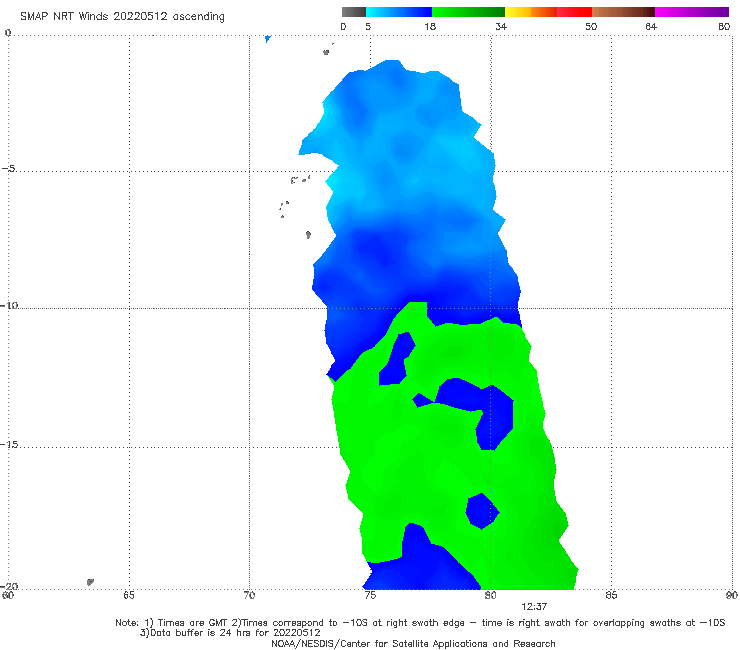Screen dimensions: 740x650
Task: Click the title 'SMAP NRT Winds 20220512 ascending'
Action: [122, 16]
